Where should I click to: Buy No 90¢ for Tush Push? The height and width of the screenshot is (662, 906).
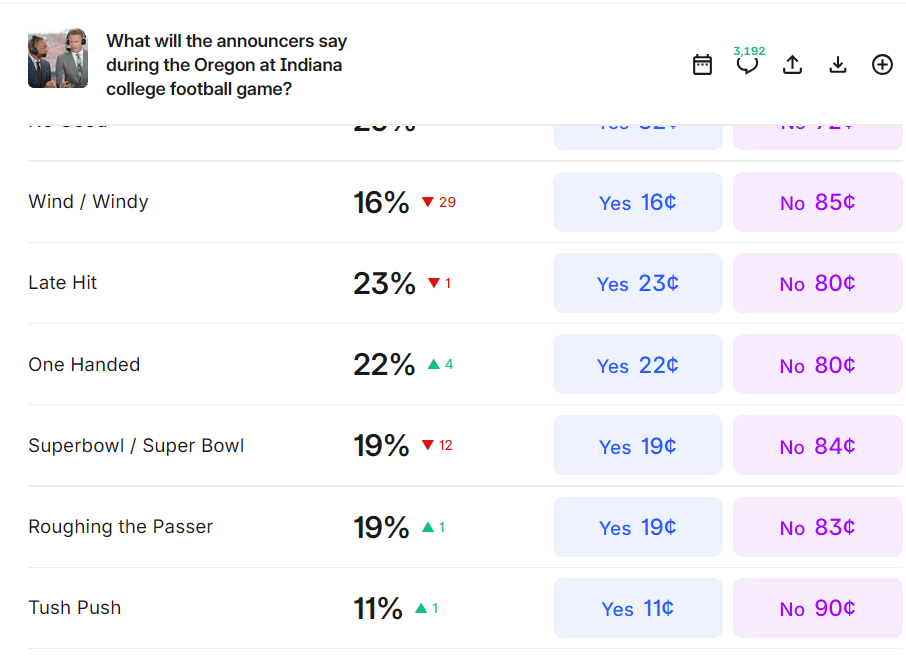[x=817, y=608]
